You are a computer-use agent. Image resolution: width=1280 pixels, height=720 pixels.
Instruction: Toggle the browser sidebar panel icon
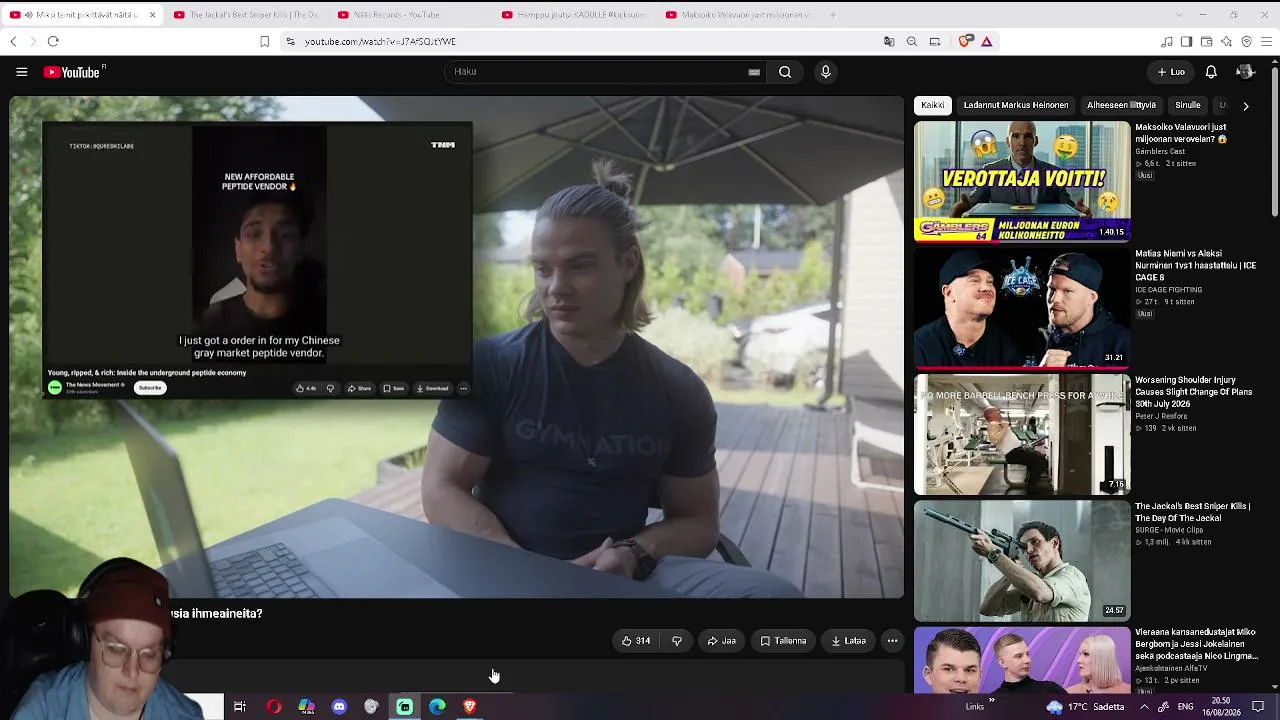pos(1187,41)
